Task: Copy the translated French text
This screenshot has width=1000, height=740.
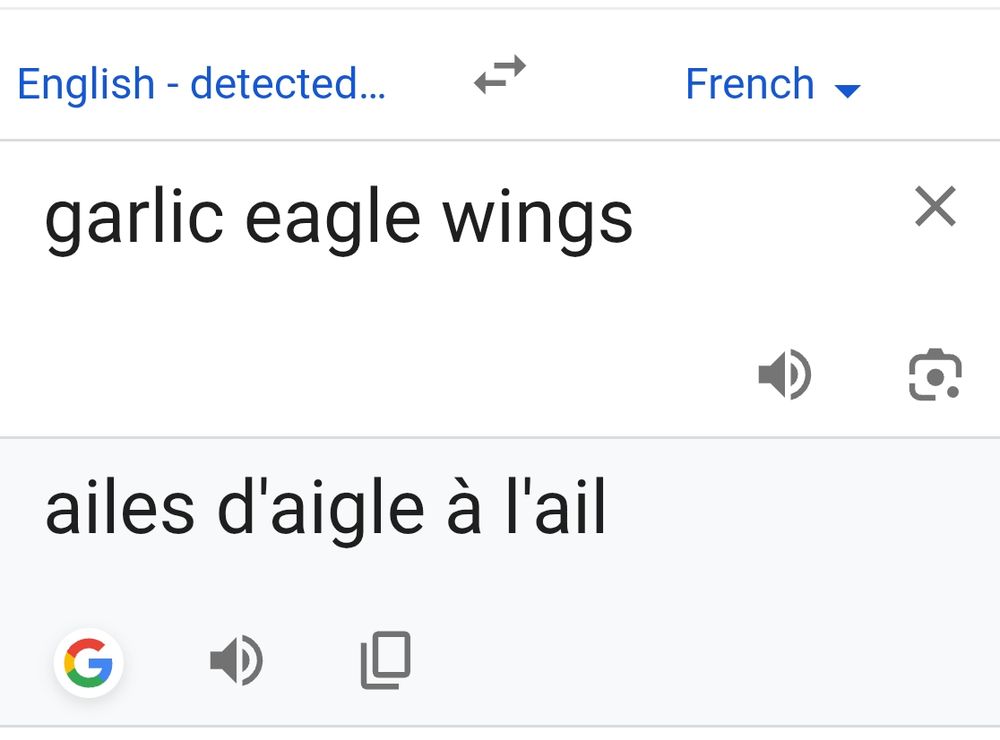Action: 383,659
